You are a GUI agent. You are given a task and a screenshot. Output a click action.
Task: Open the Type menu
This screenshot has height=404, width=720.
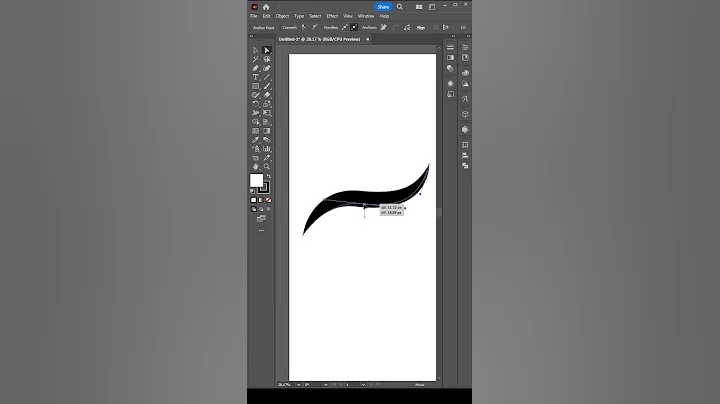tap(299, 16)
